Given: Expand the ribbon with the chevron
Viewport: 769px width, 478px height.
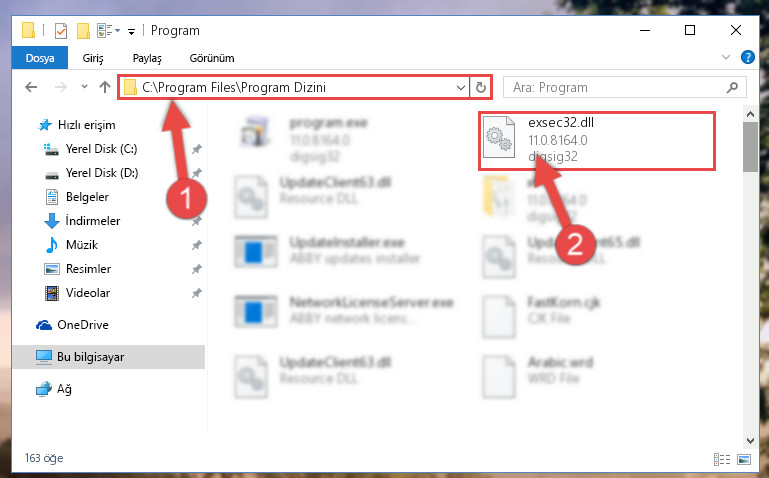Looking at the screenshot, I should pos(726,57).
